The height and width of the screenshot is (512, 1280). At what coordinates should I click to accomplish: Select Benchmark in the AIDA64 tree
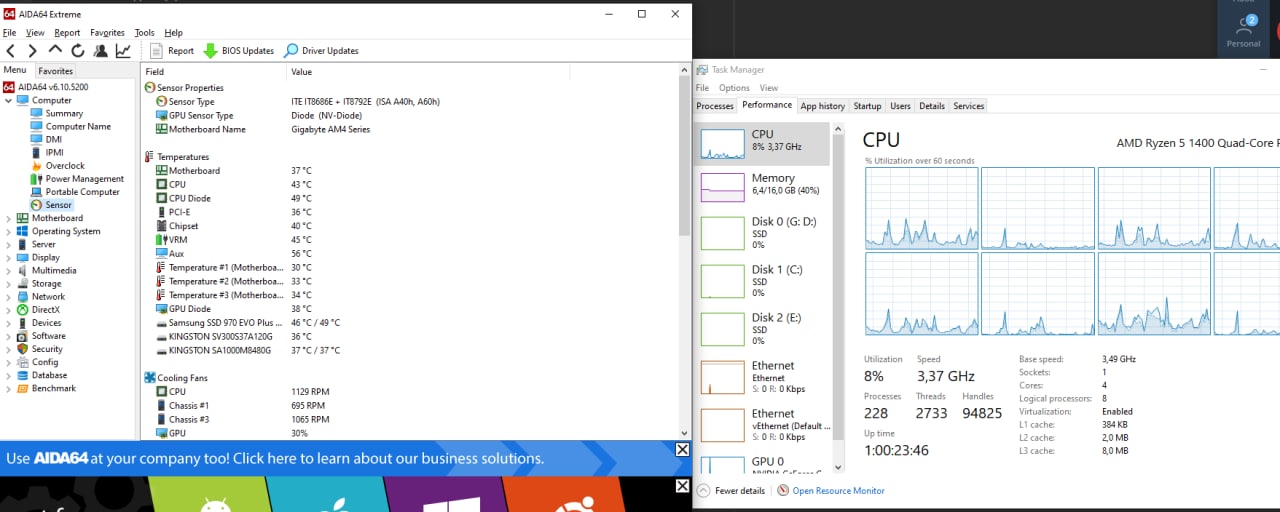pyautogui.click(x=53, y=388)
